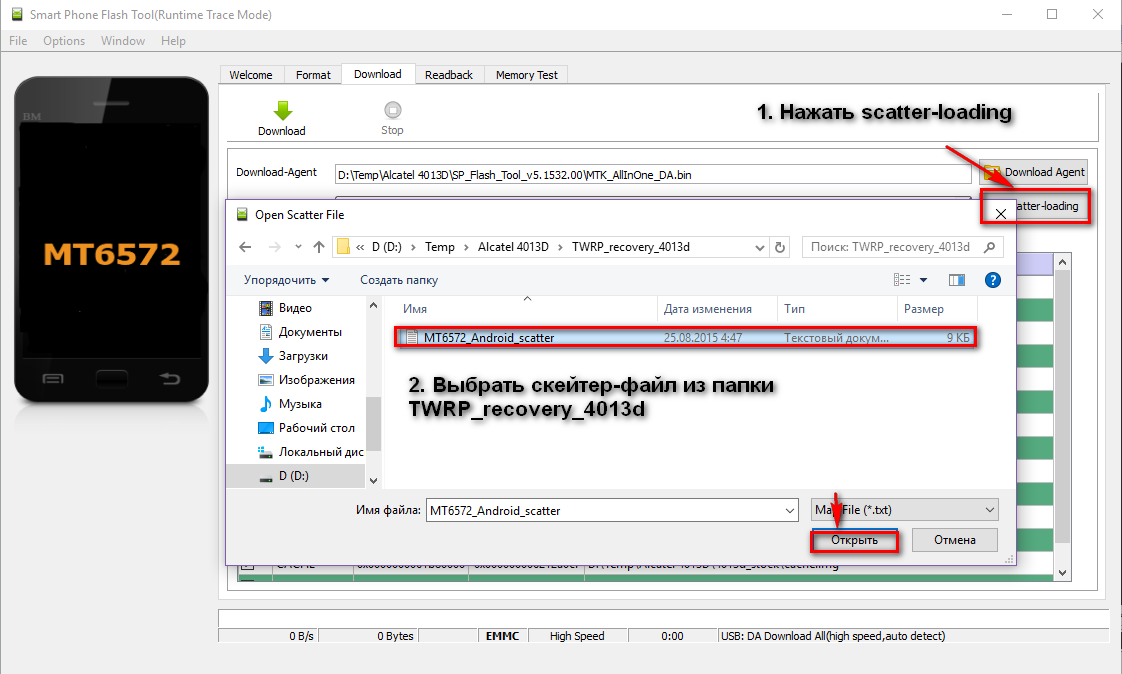Navigate up one folder level arrow
Image resolution: width=1122 pixels, height=674 pixels.
(x=319, y=247)
